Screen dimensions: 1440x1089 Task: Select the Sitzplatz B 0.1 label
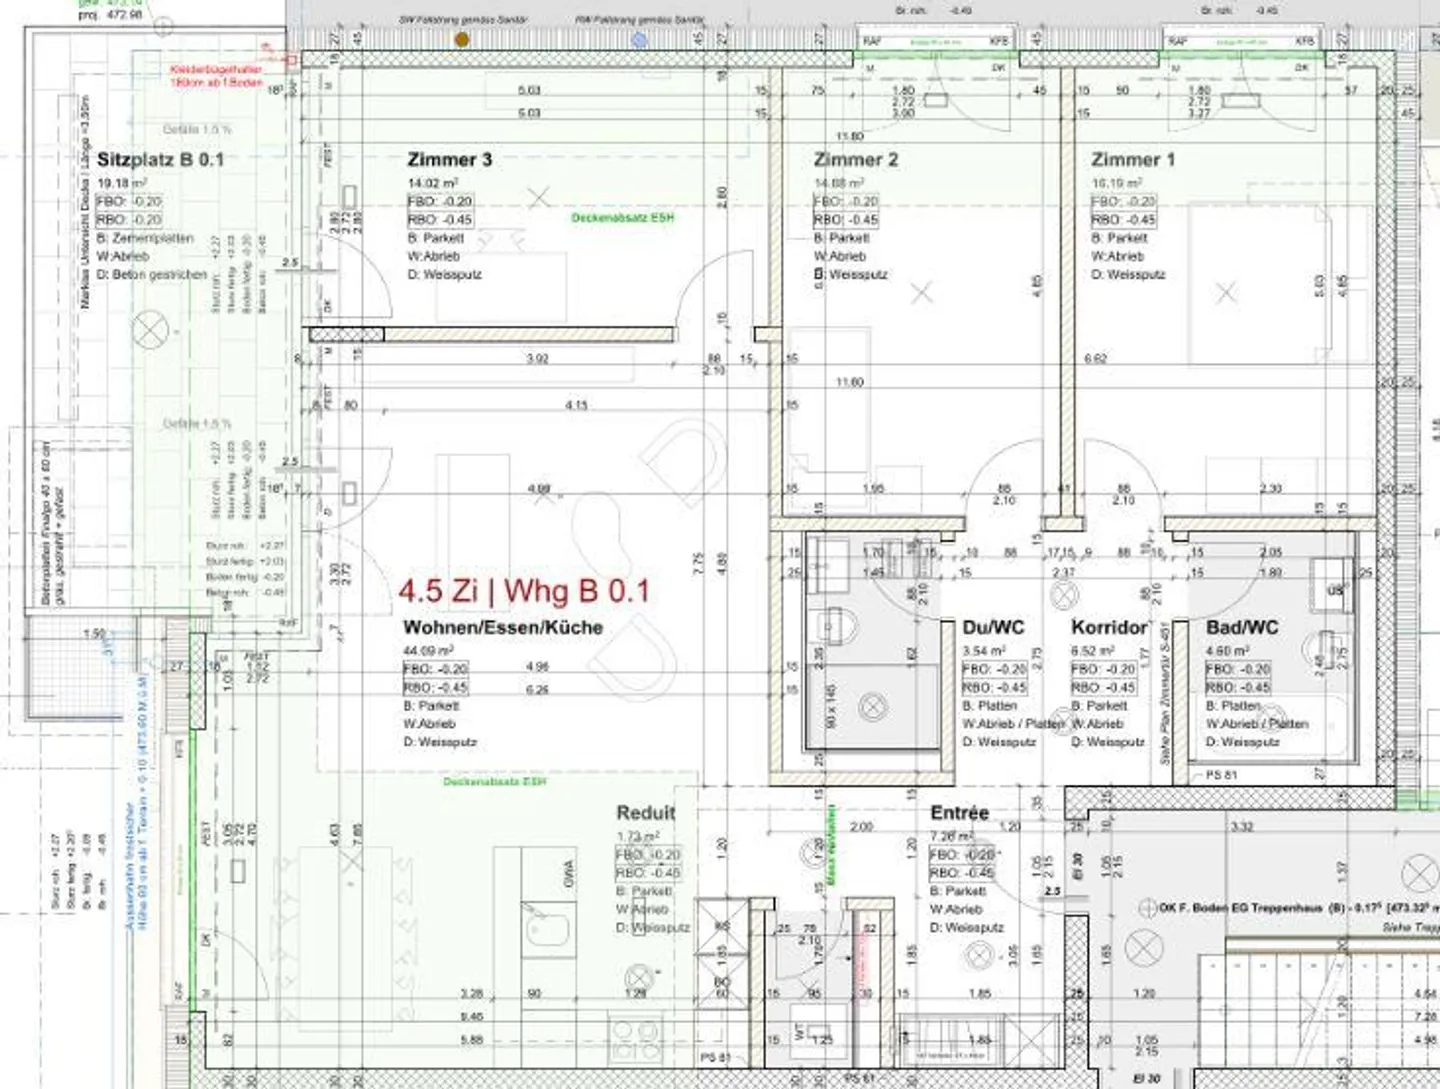pyautogui.click(x=160, y=160)
